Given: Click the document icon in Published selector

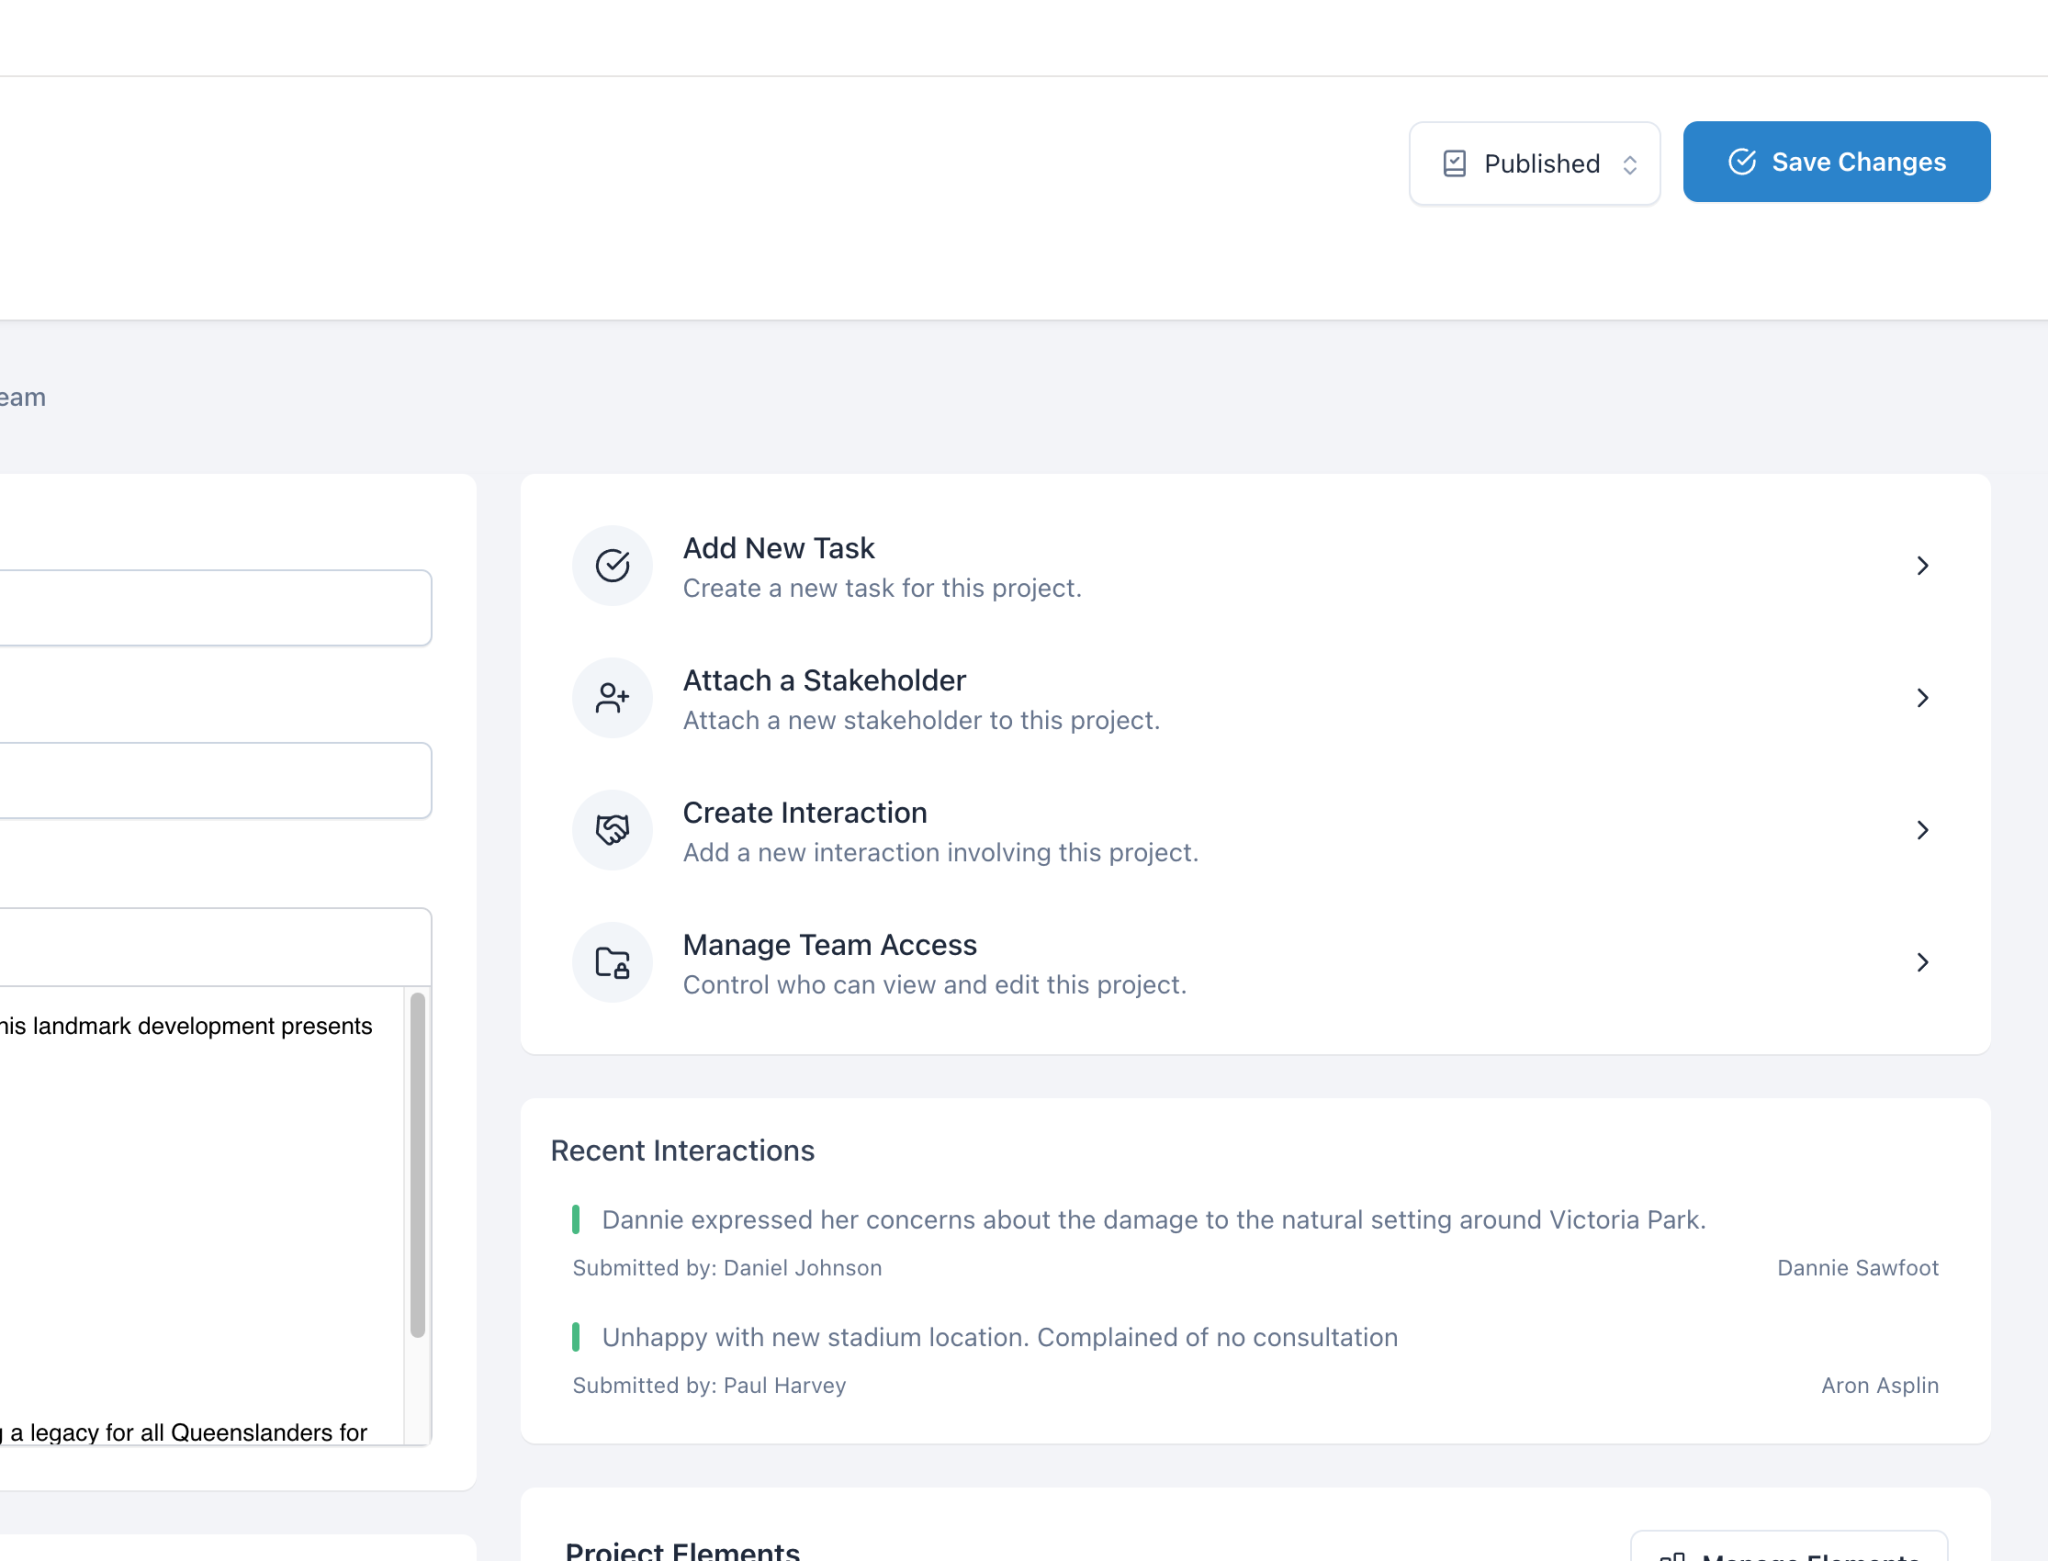Looking at the screenshot, I should pyautogui.click(x=1455, y=164).
